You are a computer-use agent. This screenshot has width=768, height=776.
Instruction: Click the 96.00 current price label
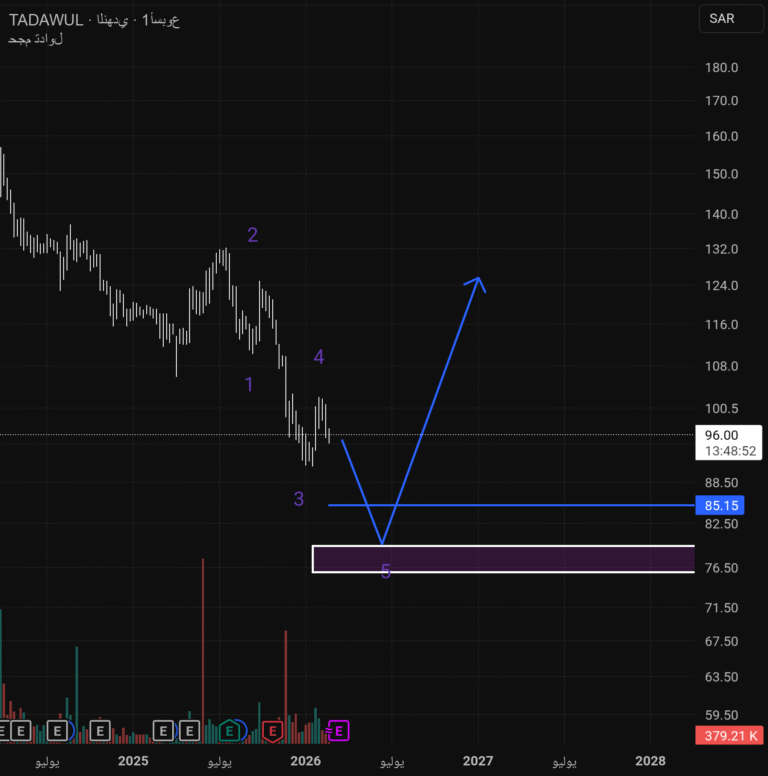point(721,435)
